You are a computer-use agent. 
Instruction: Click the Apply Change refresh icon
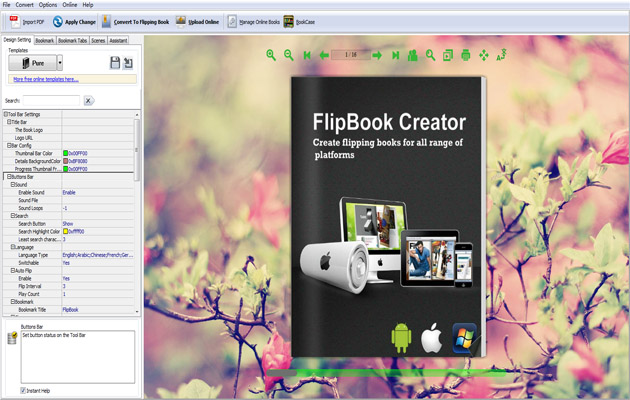57,22
